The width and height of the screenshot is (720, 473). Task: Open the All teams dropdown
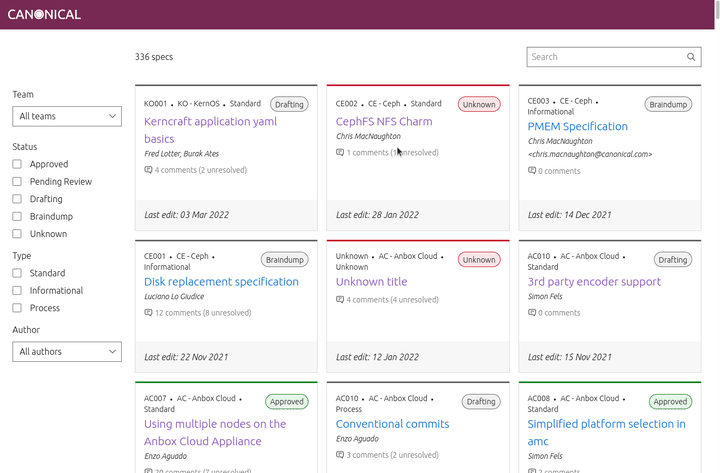67,116
